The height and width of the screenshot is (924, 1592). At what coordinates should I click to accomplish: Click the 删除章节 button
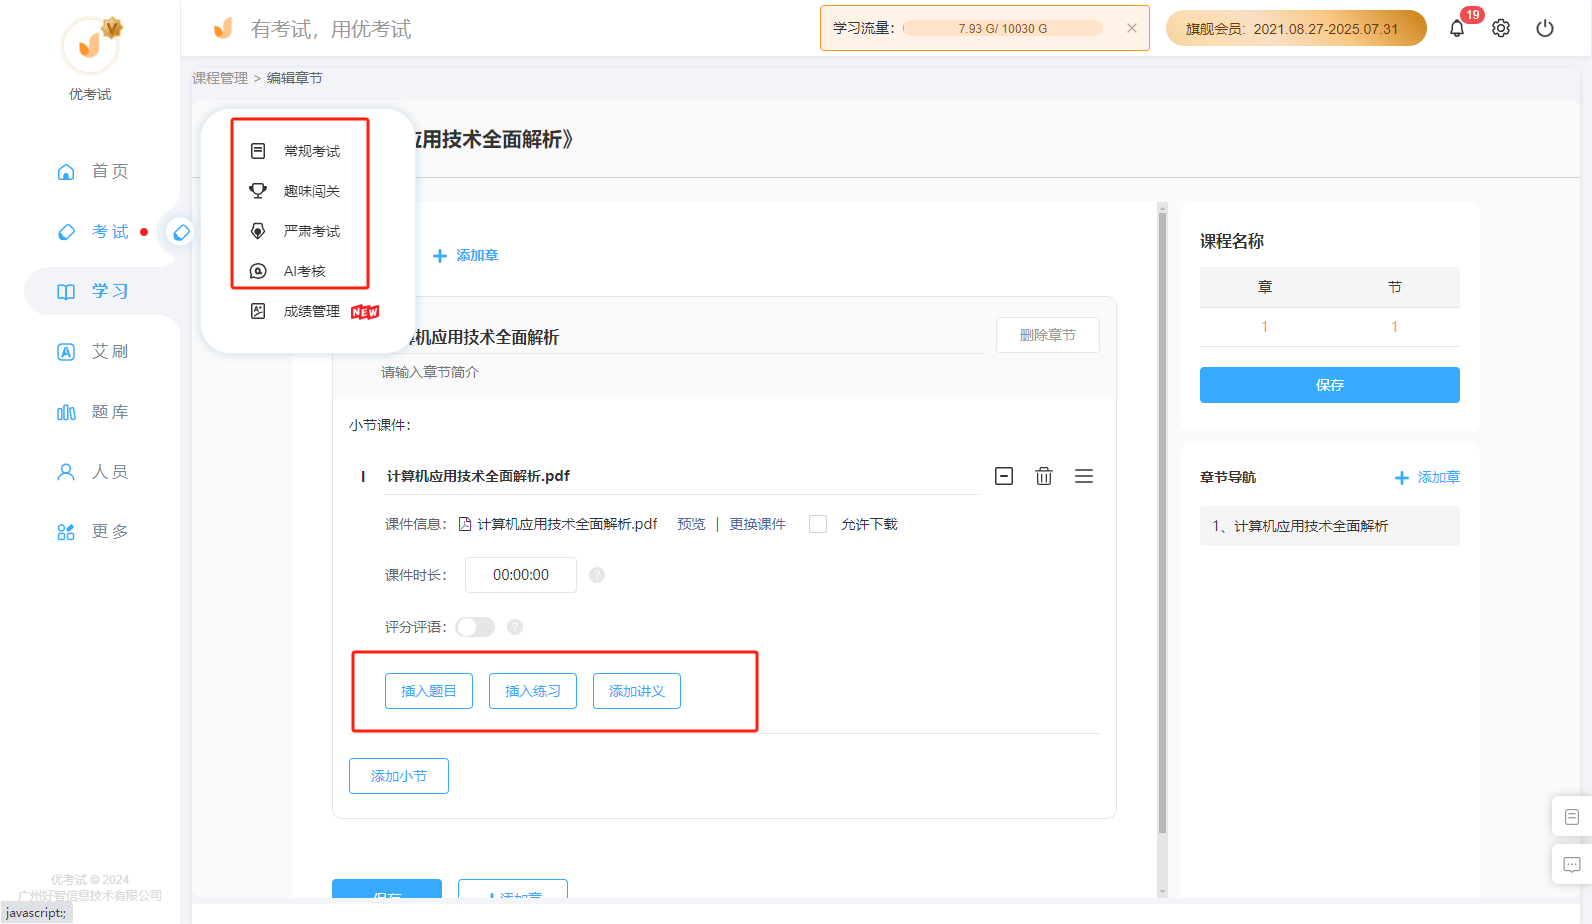pyautogui.click(x=1048, y=335)
